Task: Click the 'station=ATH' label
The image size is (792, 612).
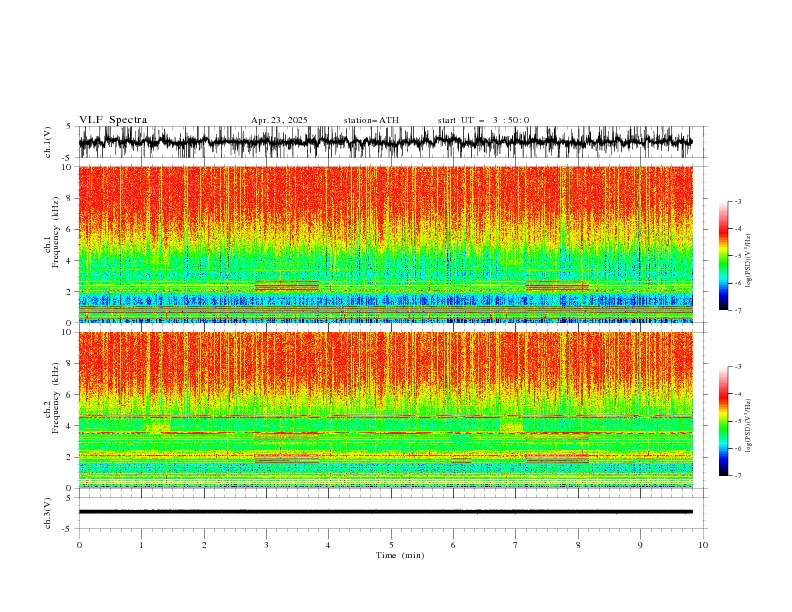Action: point(371,120)
